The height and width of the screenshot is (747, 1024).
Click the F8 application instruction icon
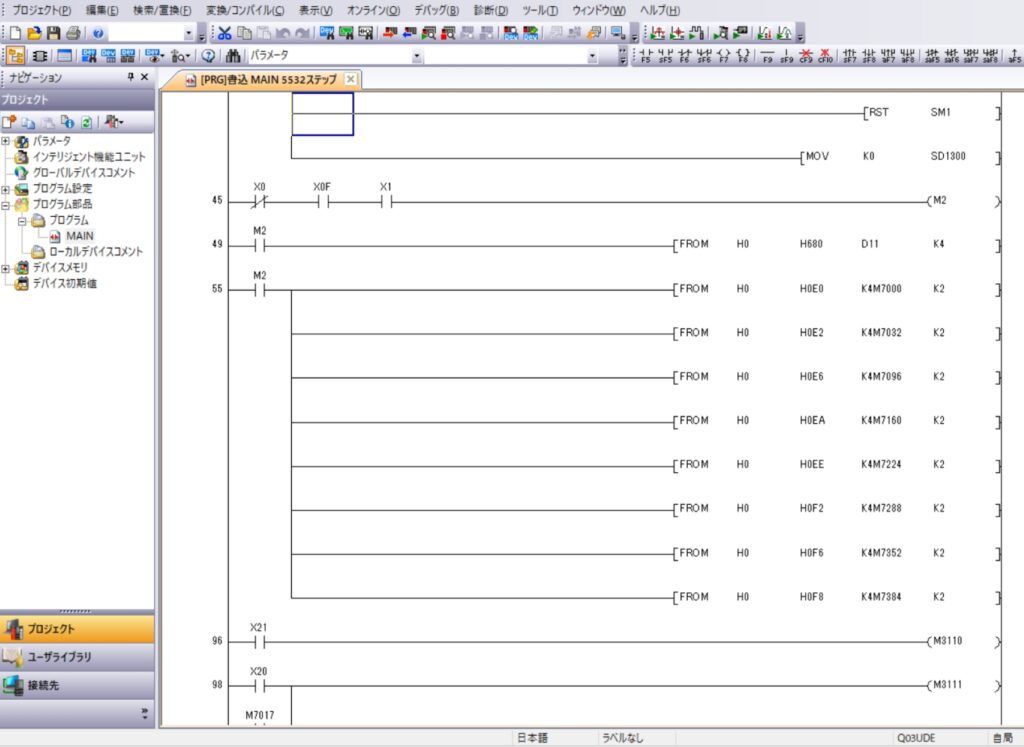click(x=742, y=56)
